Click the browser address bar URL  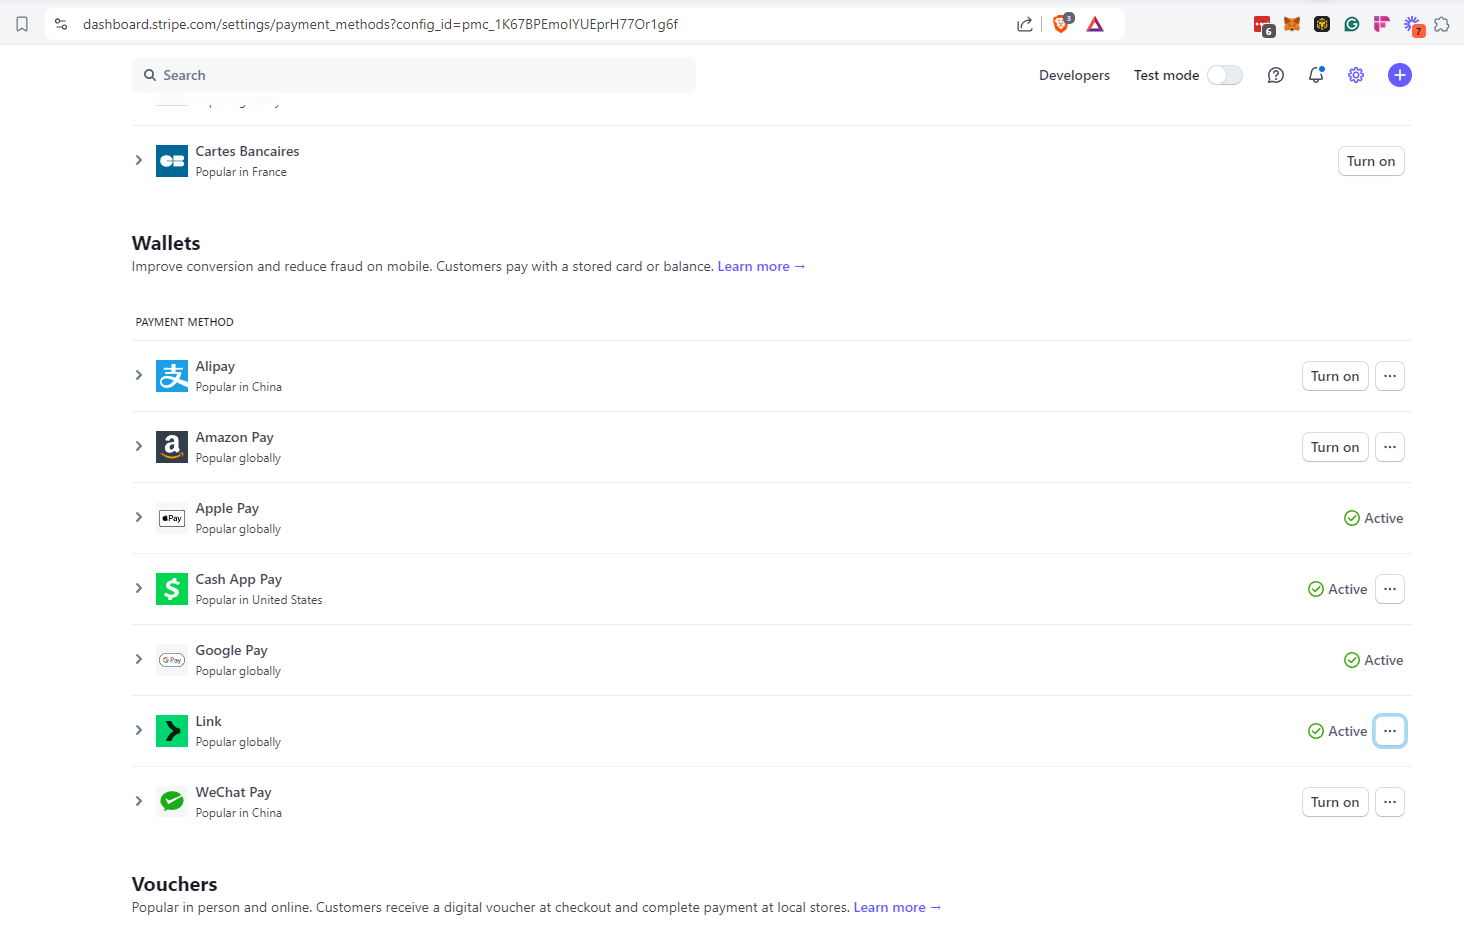380,24
